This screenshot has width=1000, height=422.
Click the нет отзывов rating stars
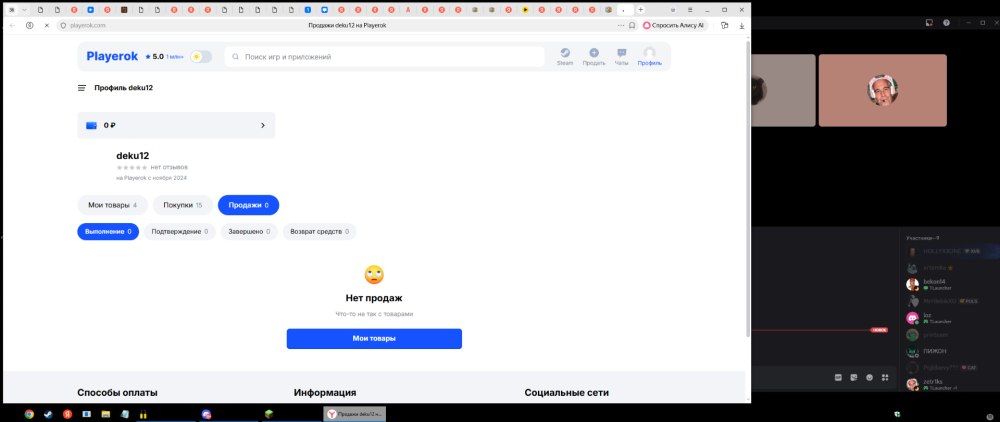click(x=132, y=167)
